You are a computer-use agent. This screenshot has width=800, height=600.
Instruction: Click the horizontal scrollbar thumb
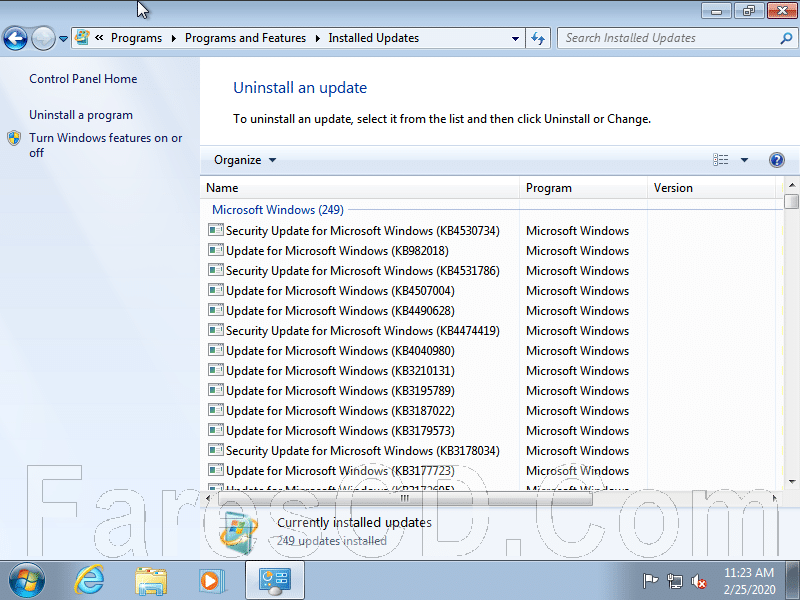pos(405,498)
